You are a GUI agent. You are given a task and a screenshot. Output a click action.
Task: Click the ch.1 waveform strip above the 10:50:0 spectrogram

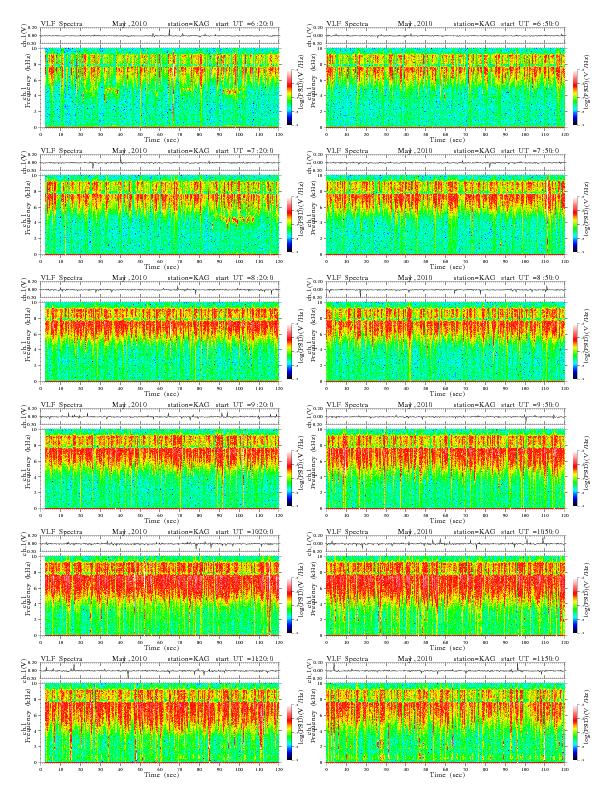tap(445, 543)
